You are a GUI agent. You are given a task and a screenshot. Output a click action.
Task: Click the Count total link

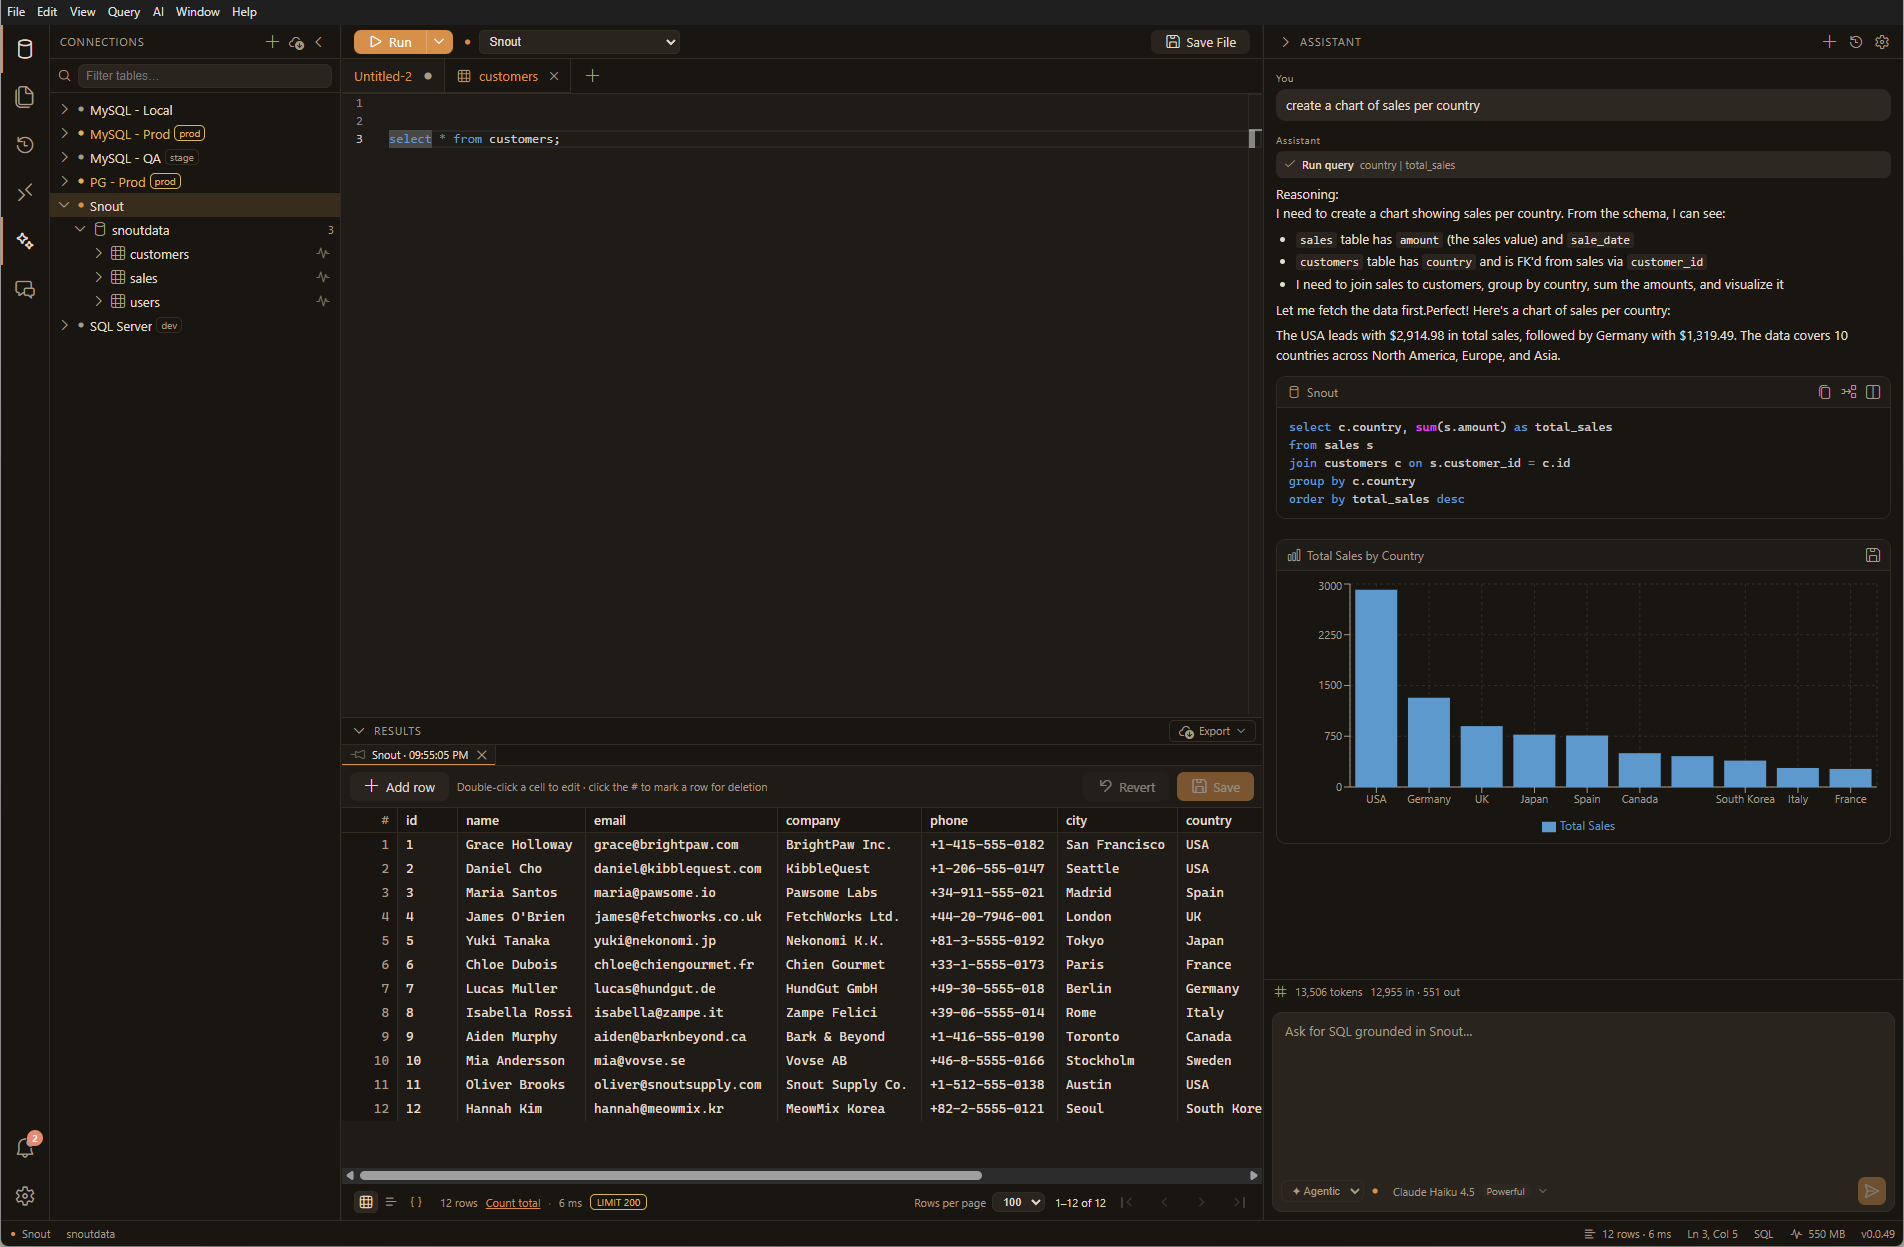coord(513,1203)
